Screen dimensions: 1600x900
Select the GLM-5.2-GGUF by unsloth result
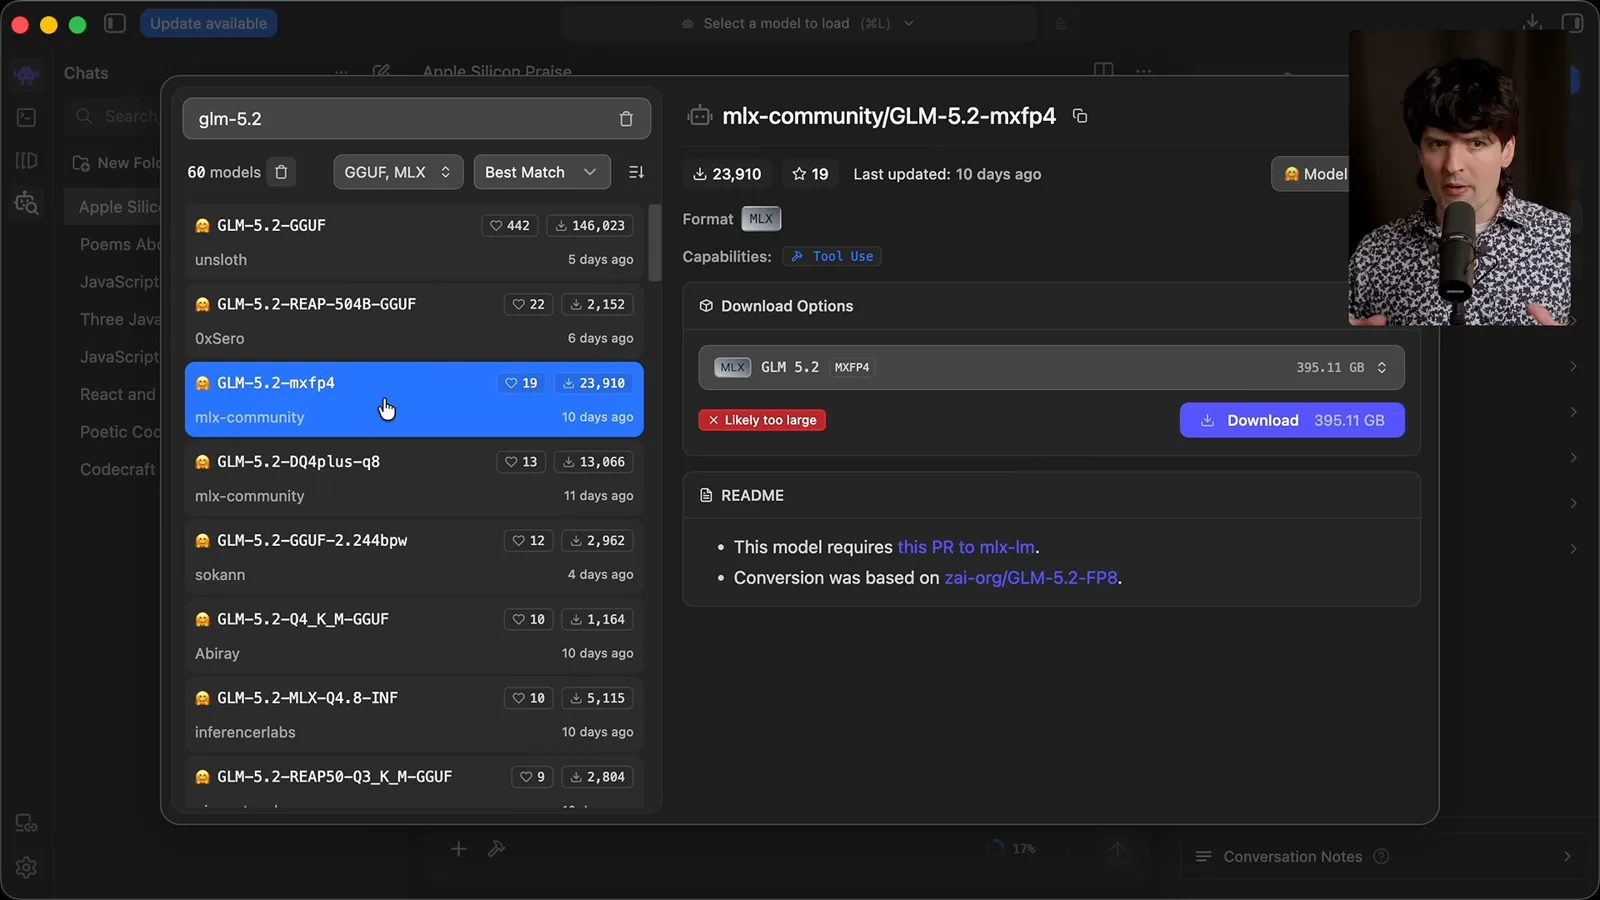[x=414, y=242]
